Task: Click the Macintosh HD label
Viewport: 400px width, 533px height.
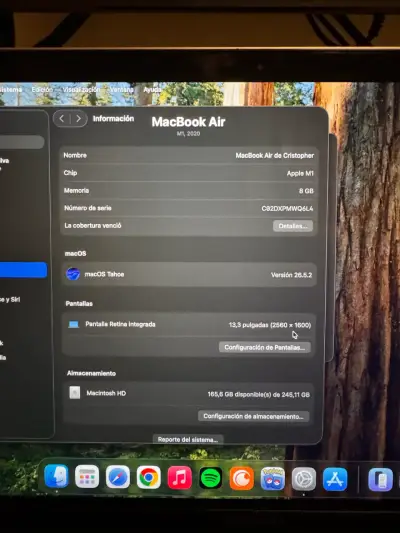Action: [106, 393]
